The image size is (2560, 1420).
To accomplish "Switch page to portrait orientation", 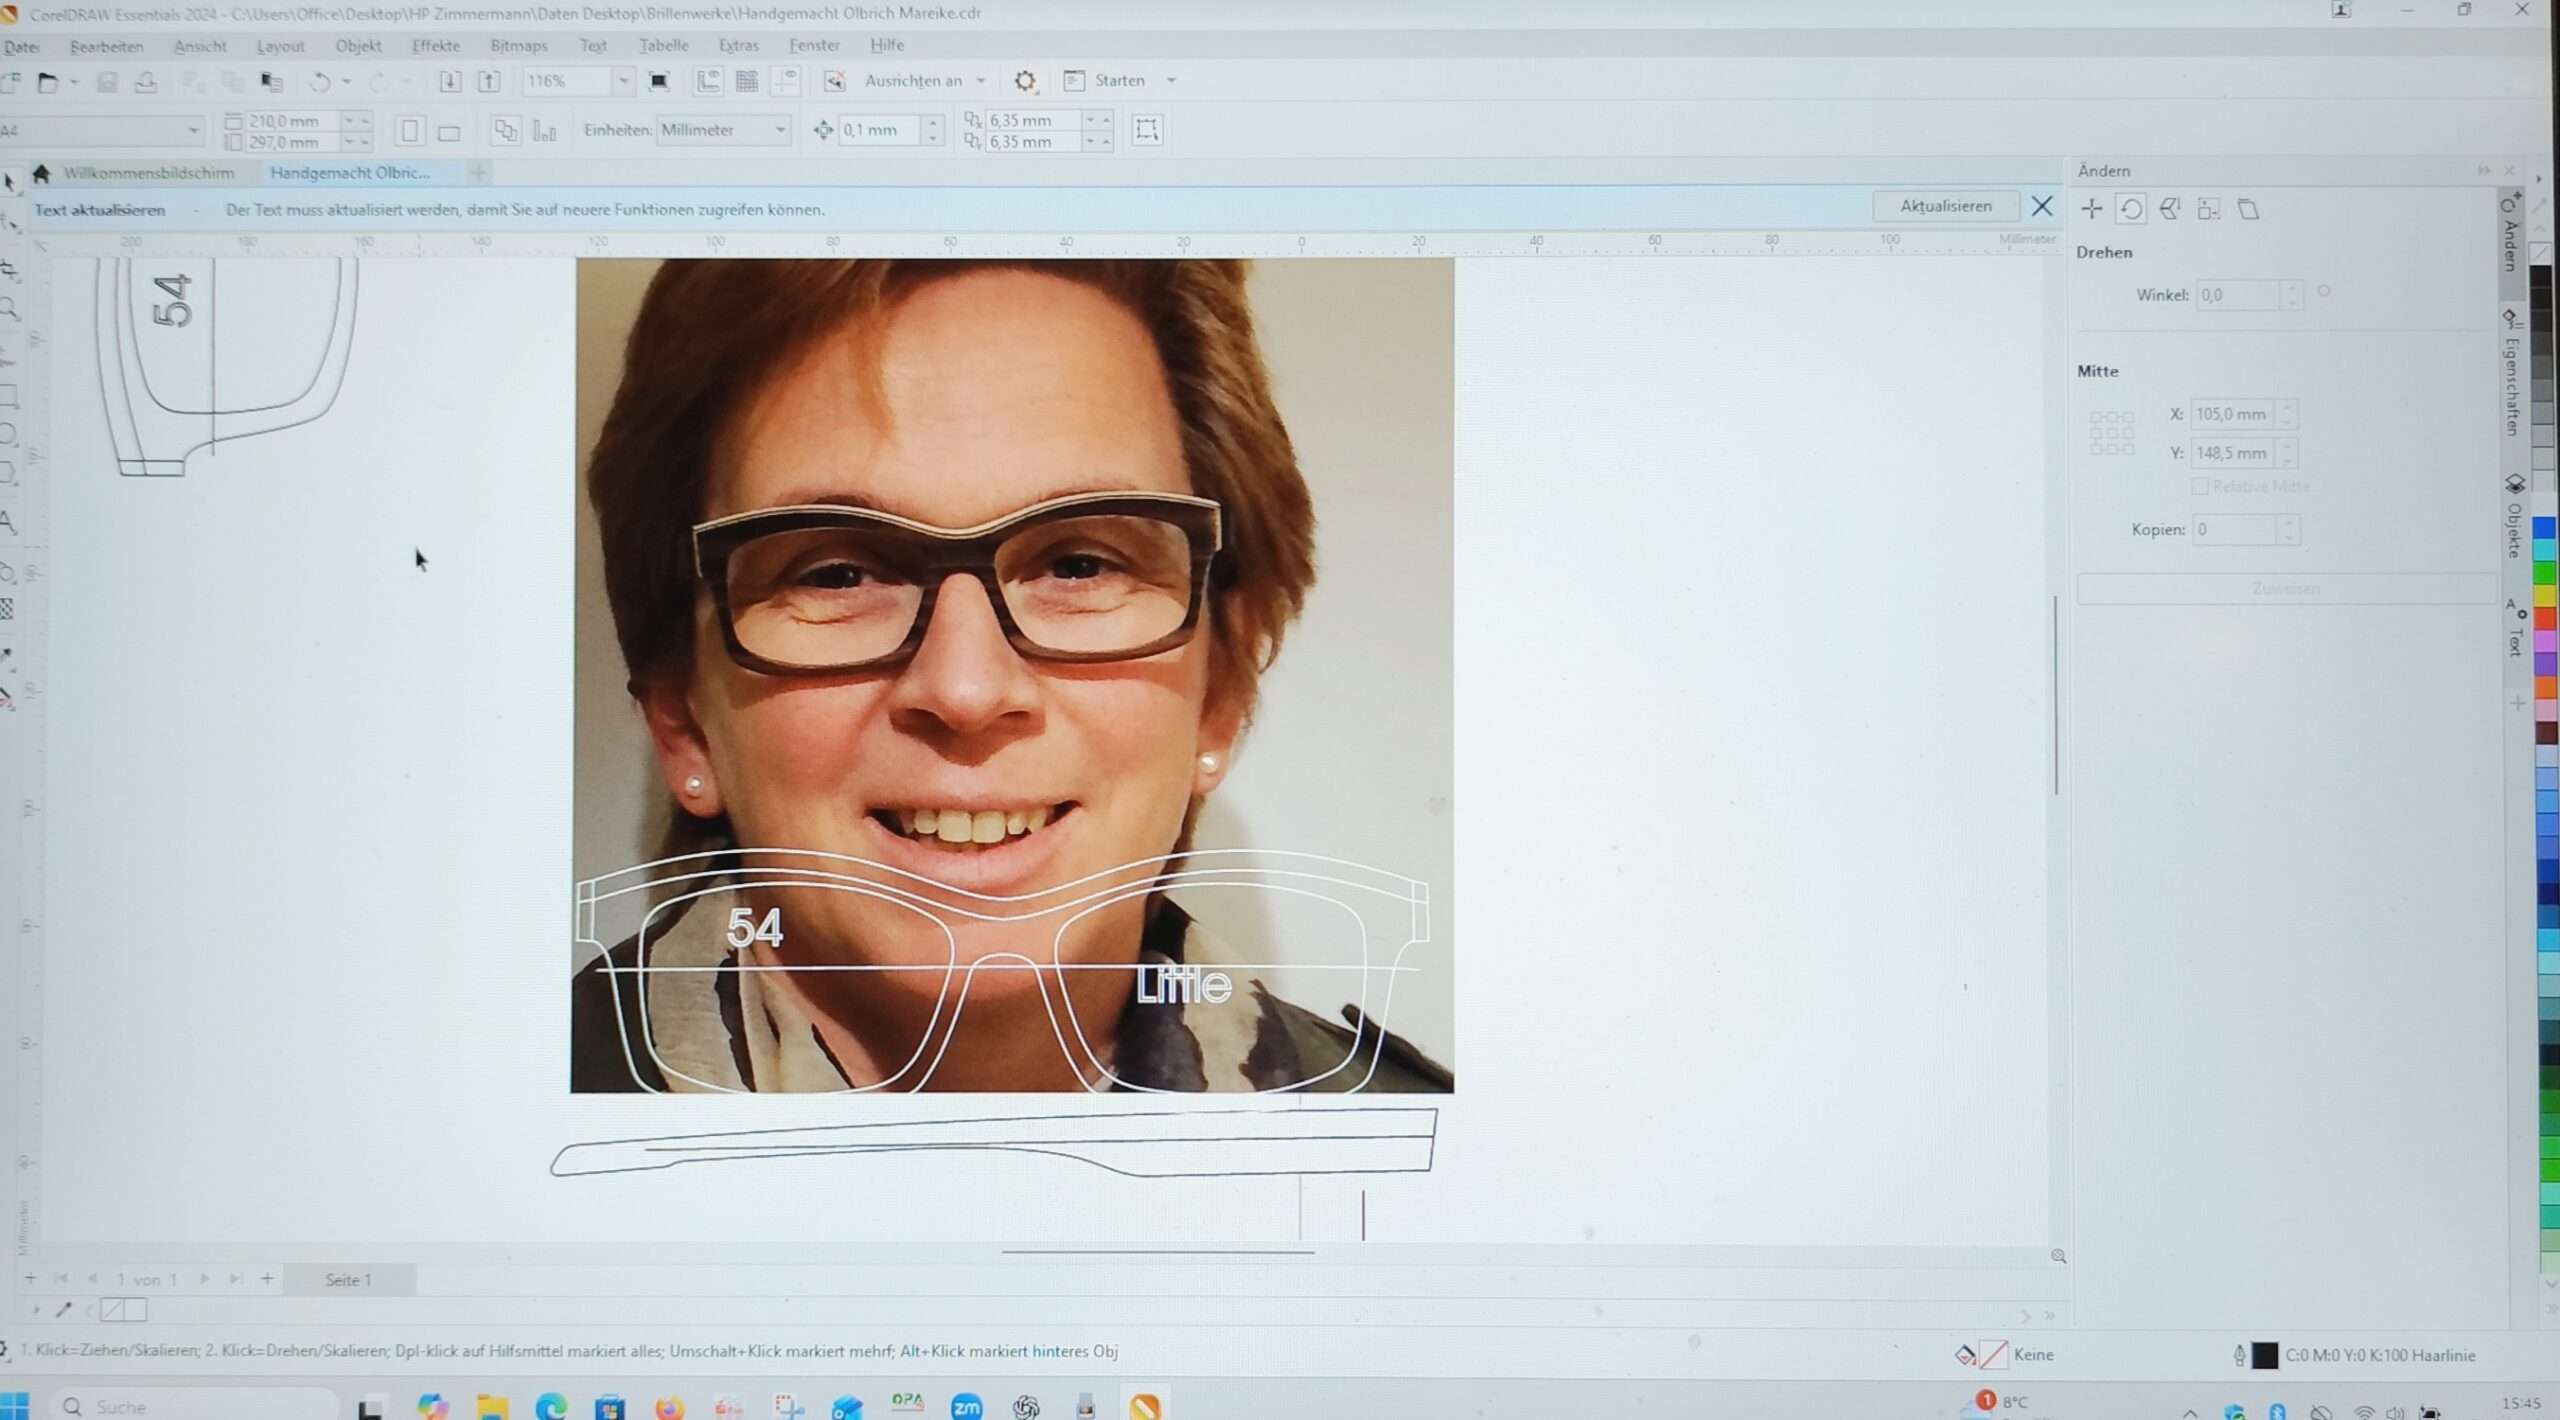I will (409, 131).
